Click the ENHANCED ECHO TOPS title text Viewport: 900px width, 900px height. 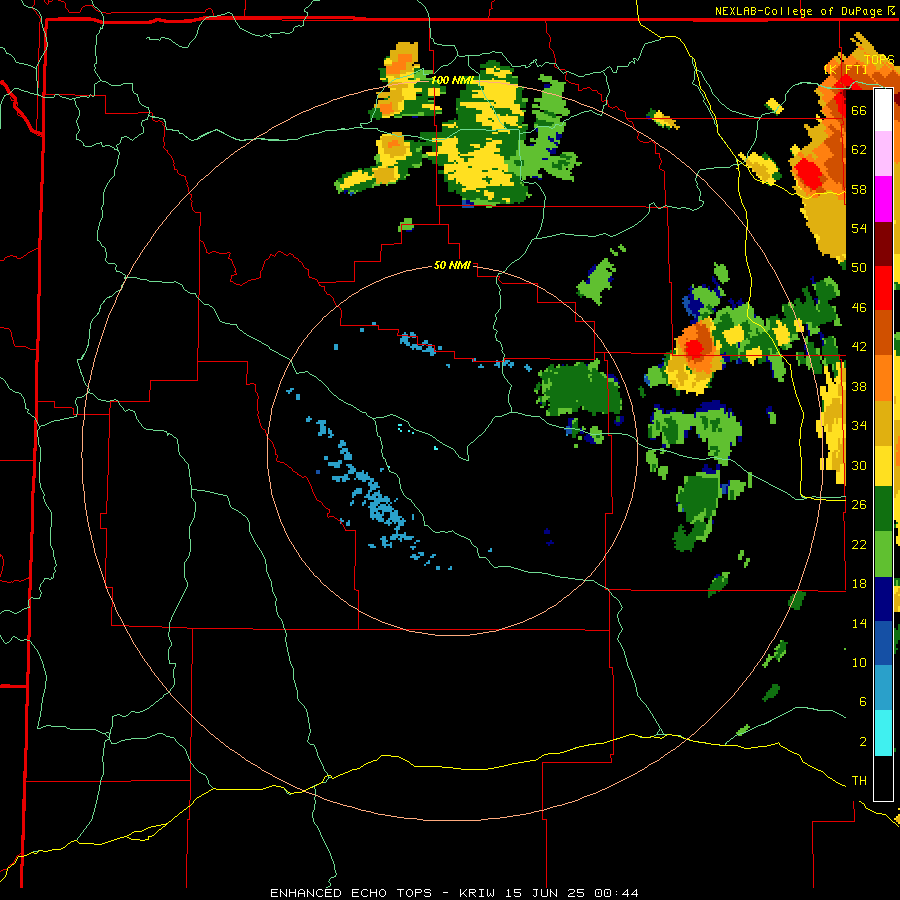tap(351, 893)
